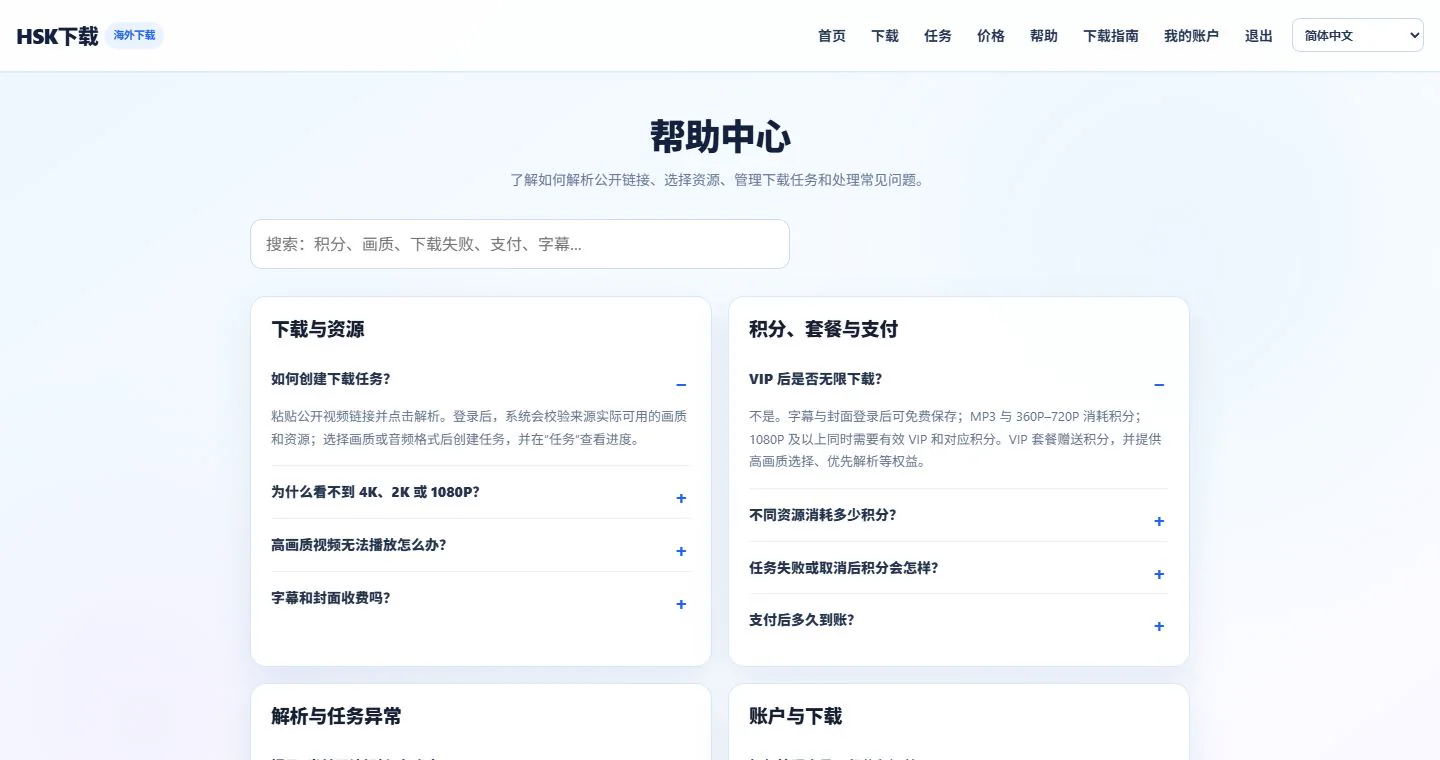Open 帮助 in the navigation bar

(x=1044, y=36)
